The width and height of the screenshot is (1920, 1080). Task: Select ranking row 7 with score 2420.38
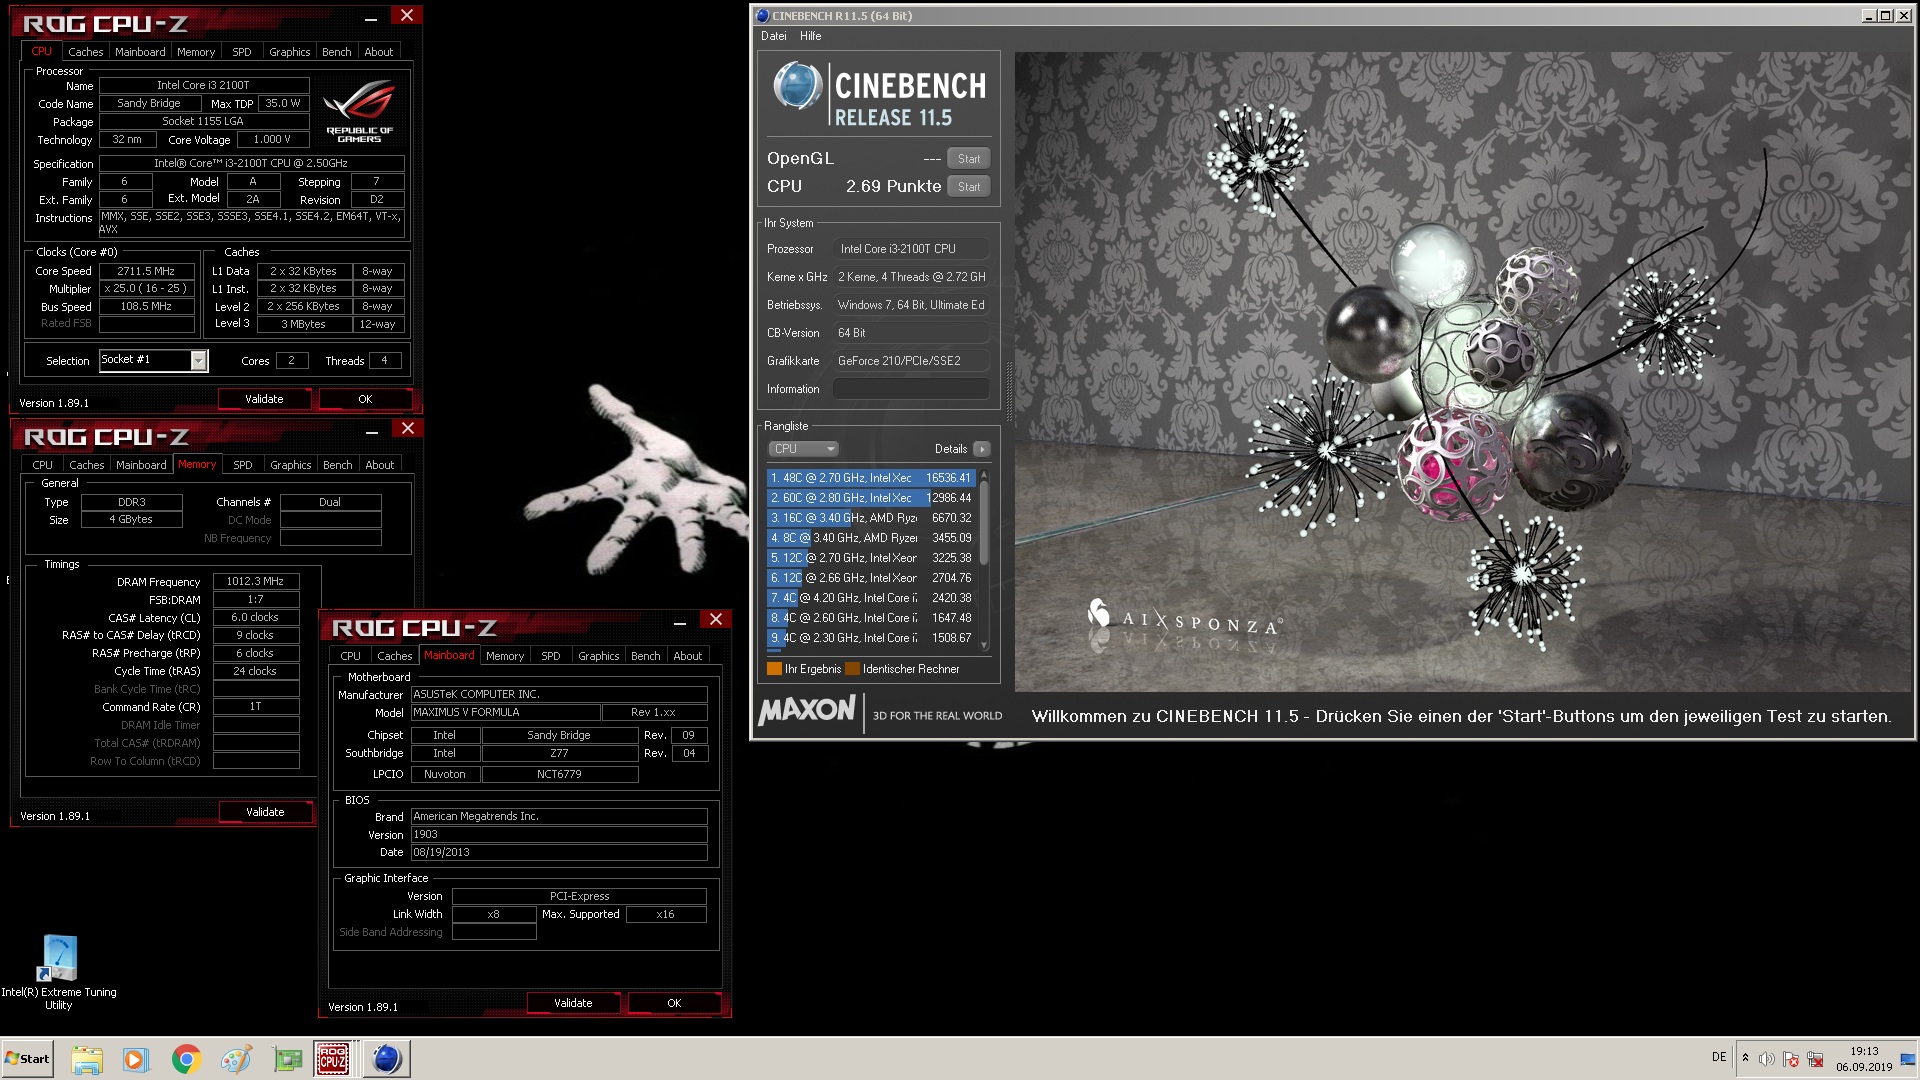(x=870, y=598)
